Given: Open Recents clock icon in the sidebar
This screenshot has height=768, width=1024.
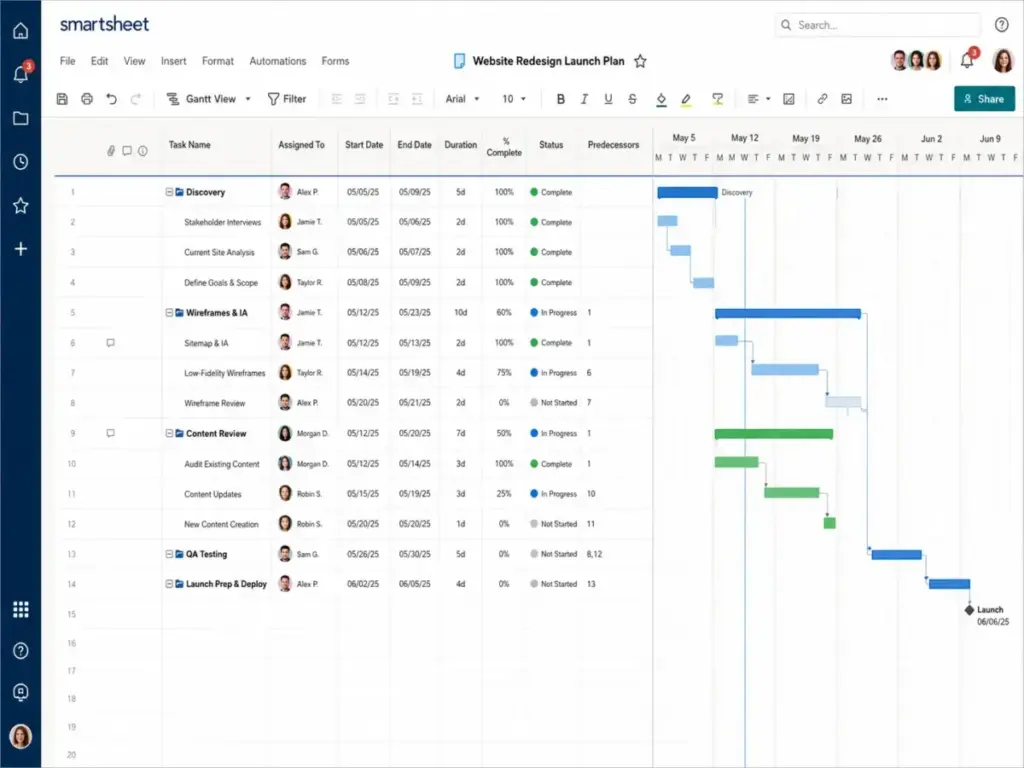Looking at the screenshot, I should coord(21,161).
